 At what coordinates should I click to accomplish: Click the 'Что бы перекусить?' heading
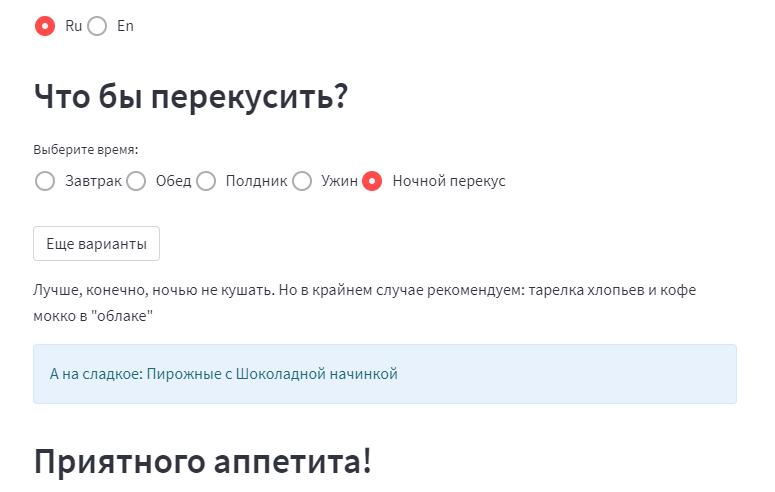(x=190, y=96)
